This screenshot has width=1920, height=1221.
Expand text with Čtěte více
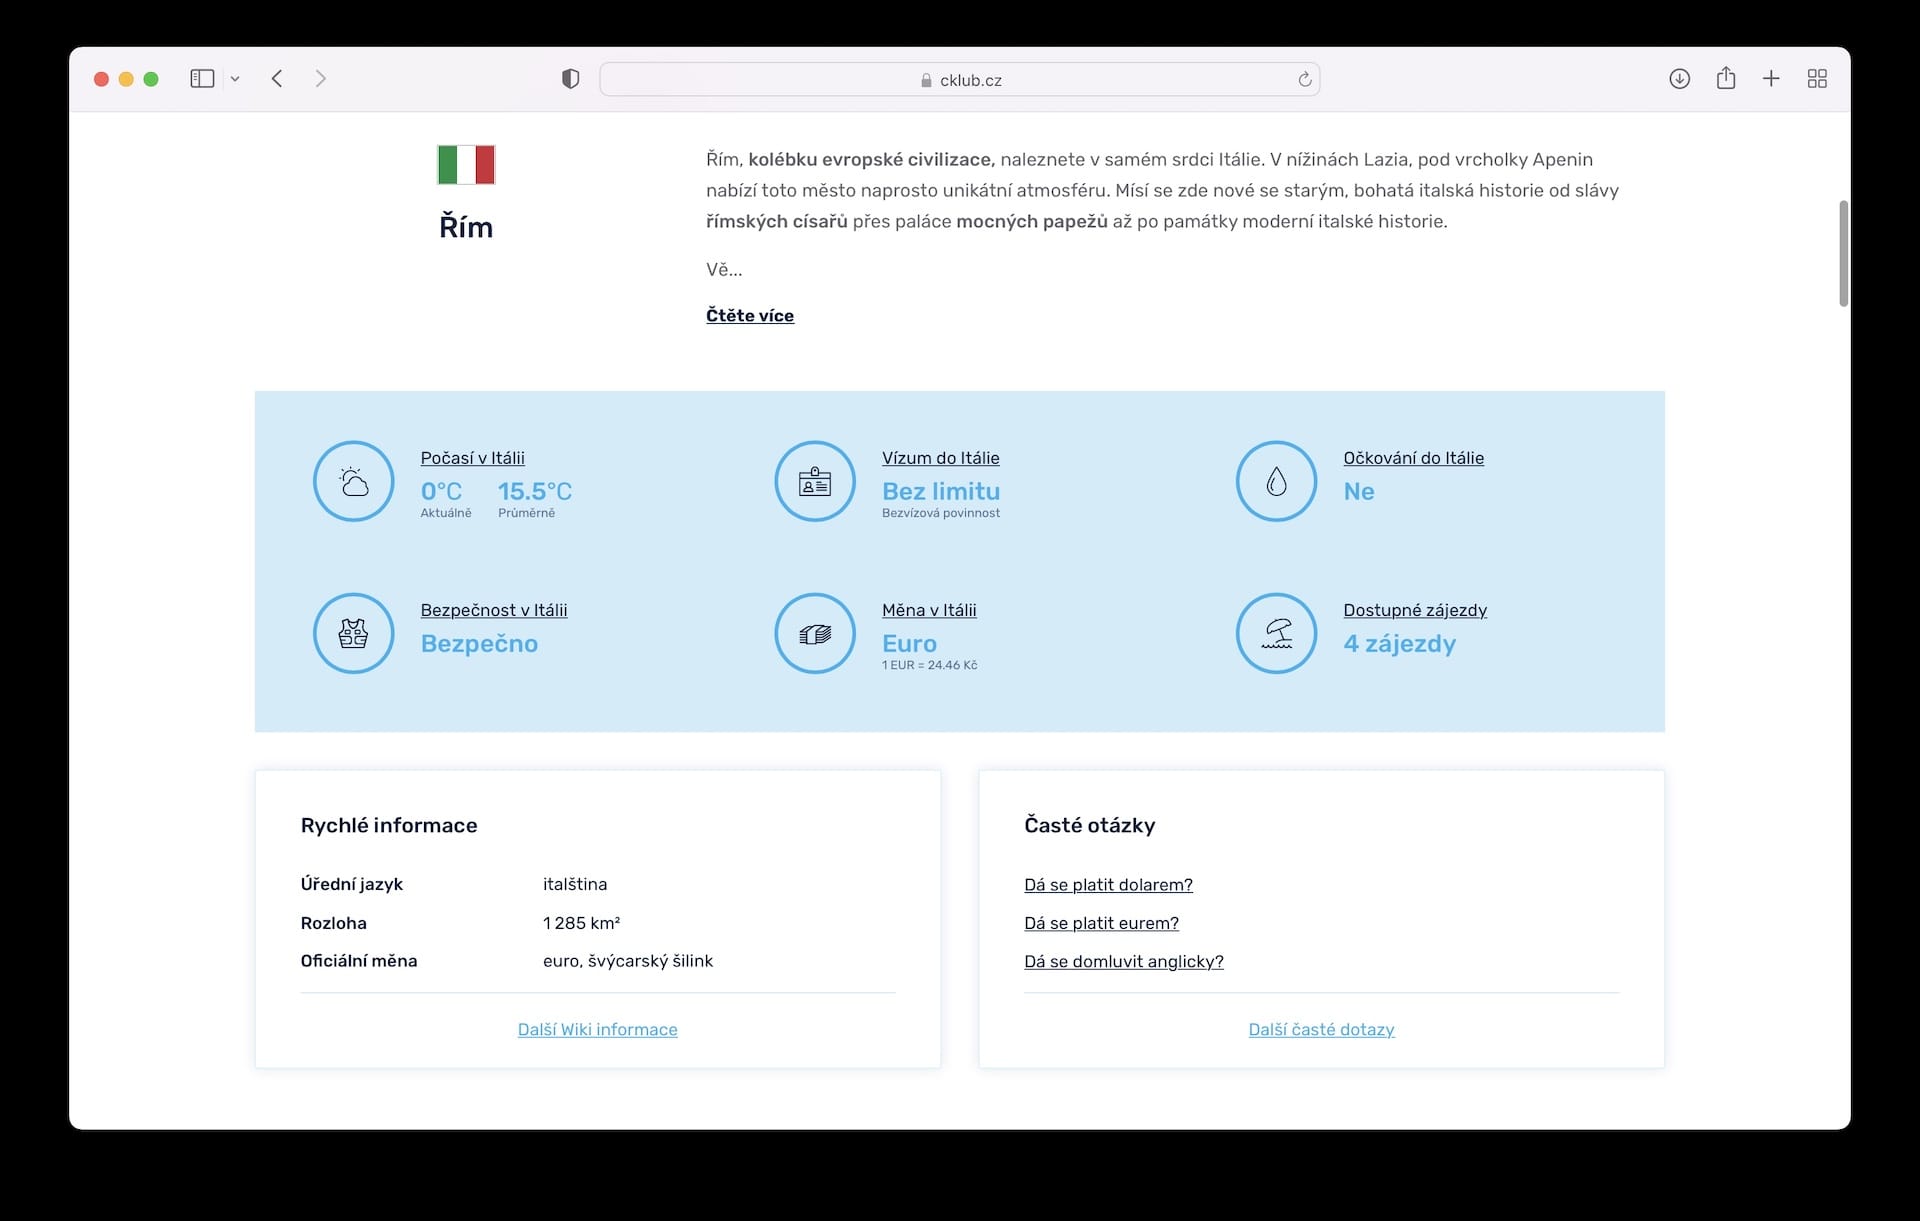pyautogui.click(x=749, y=316)
